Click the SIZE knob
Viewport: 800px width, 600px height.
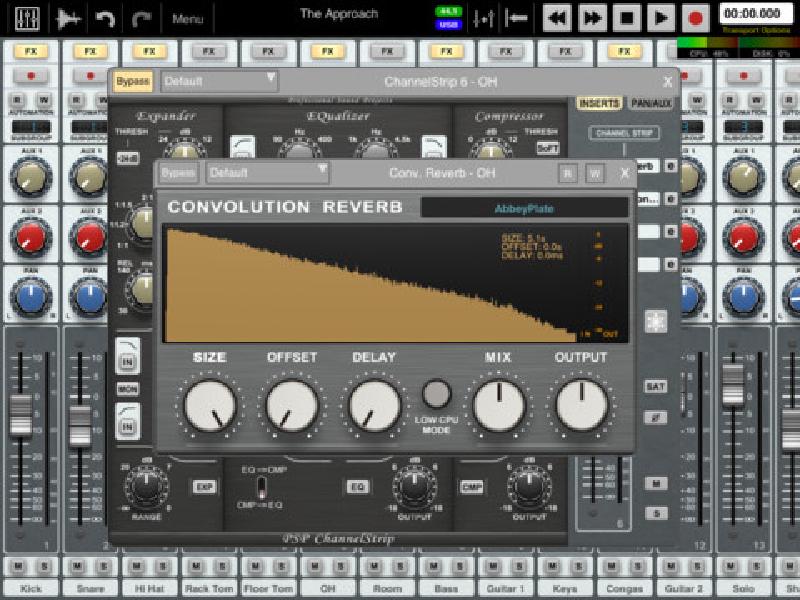pyautogui.click(x=210, y=406)
